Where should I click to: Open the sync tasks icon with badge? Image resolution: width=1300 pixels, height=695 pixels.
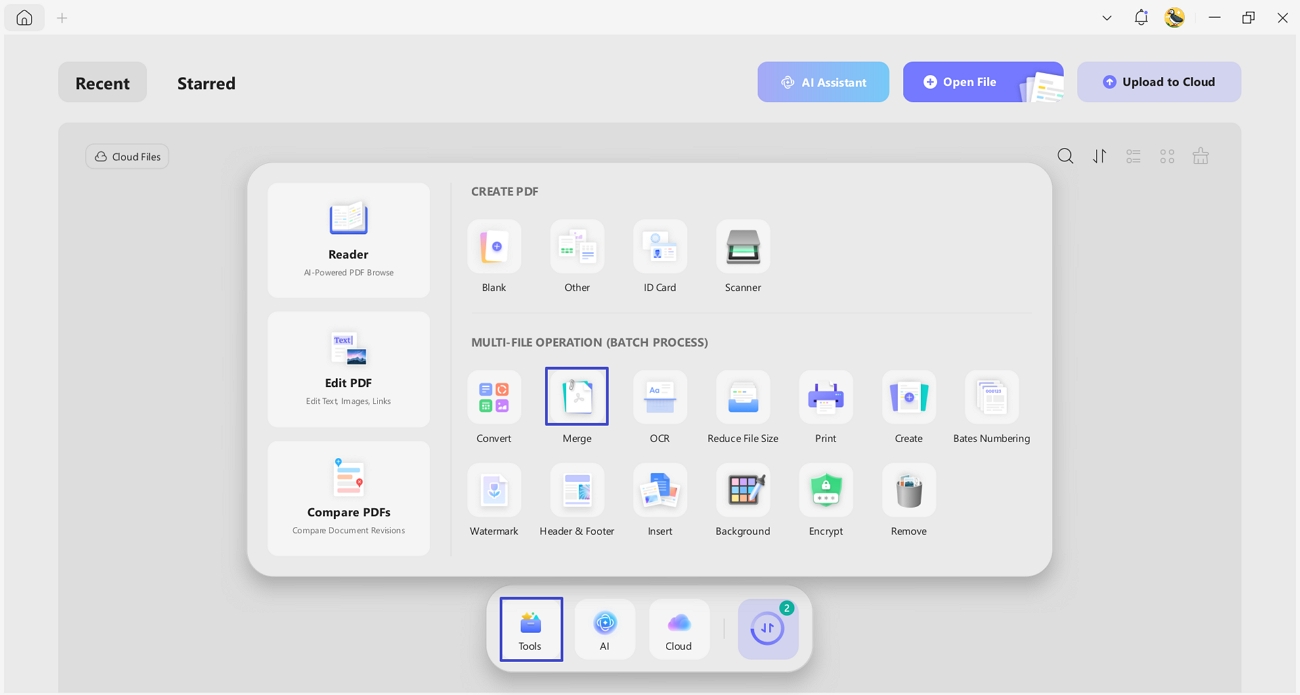tap(768, 629)
